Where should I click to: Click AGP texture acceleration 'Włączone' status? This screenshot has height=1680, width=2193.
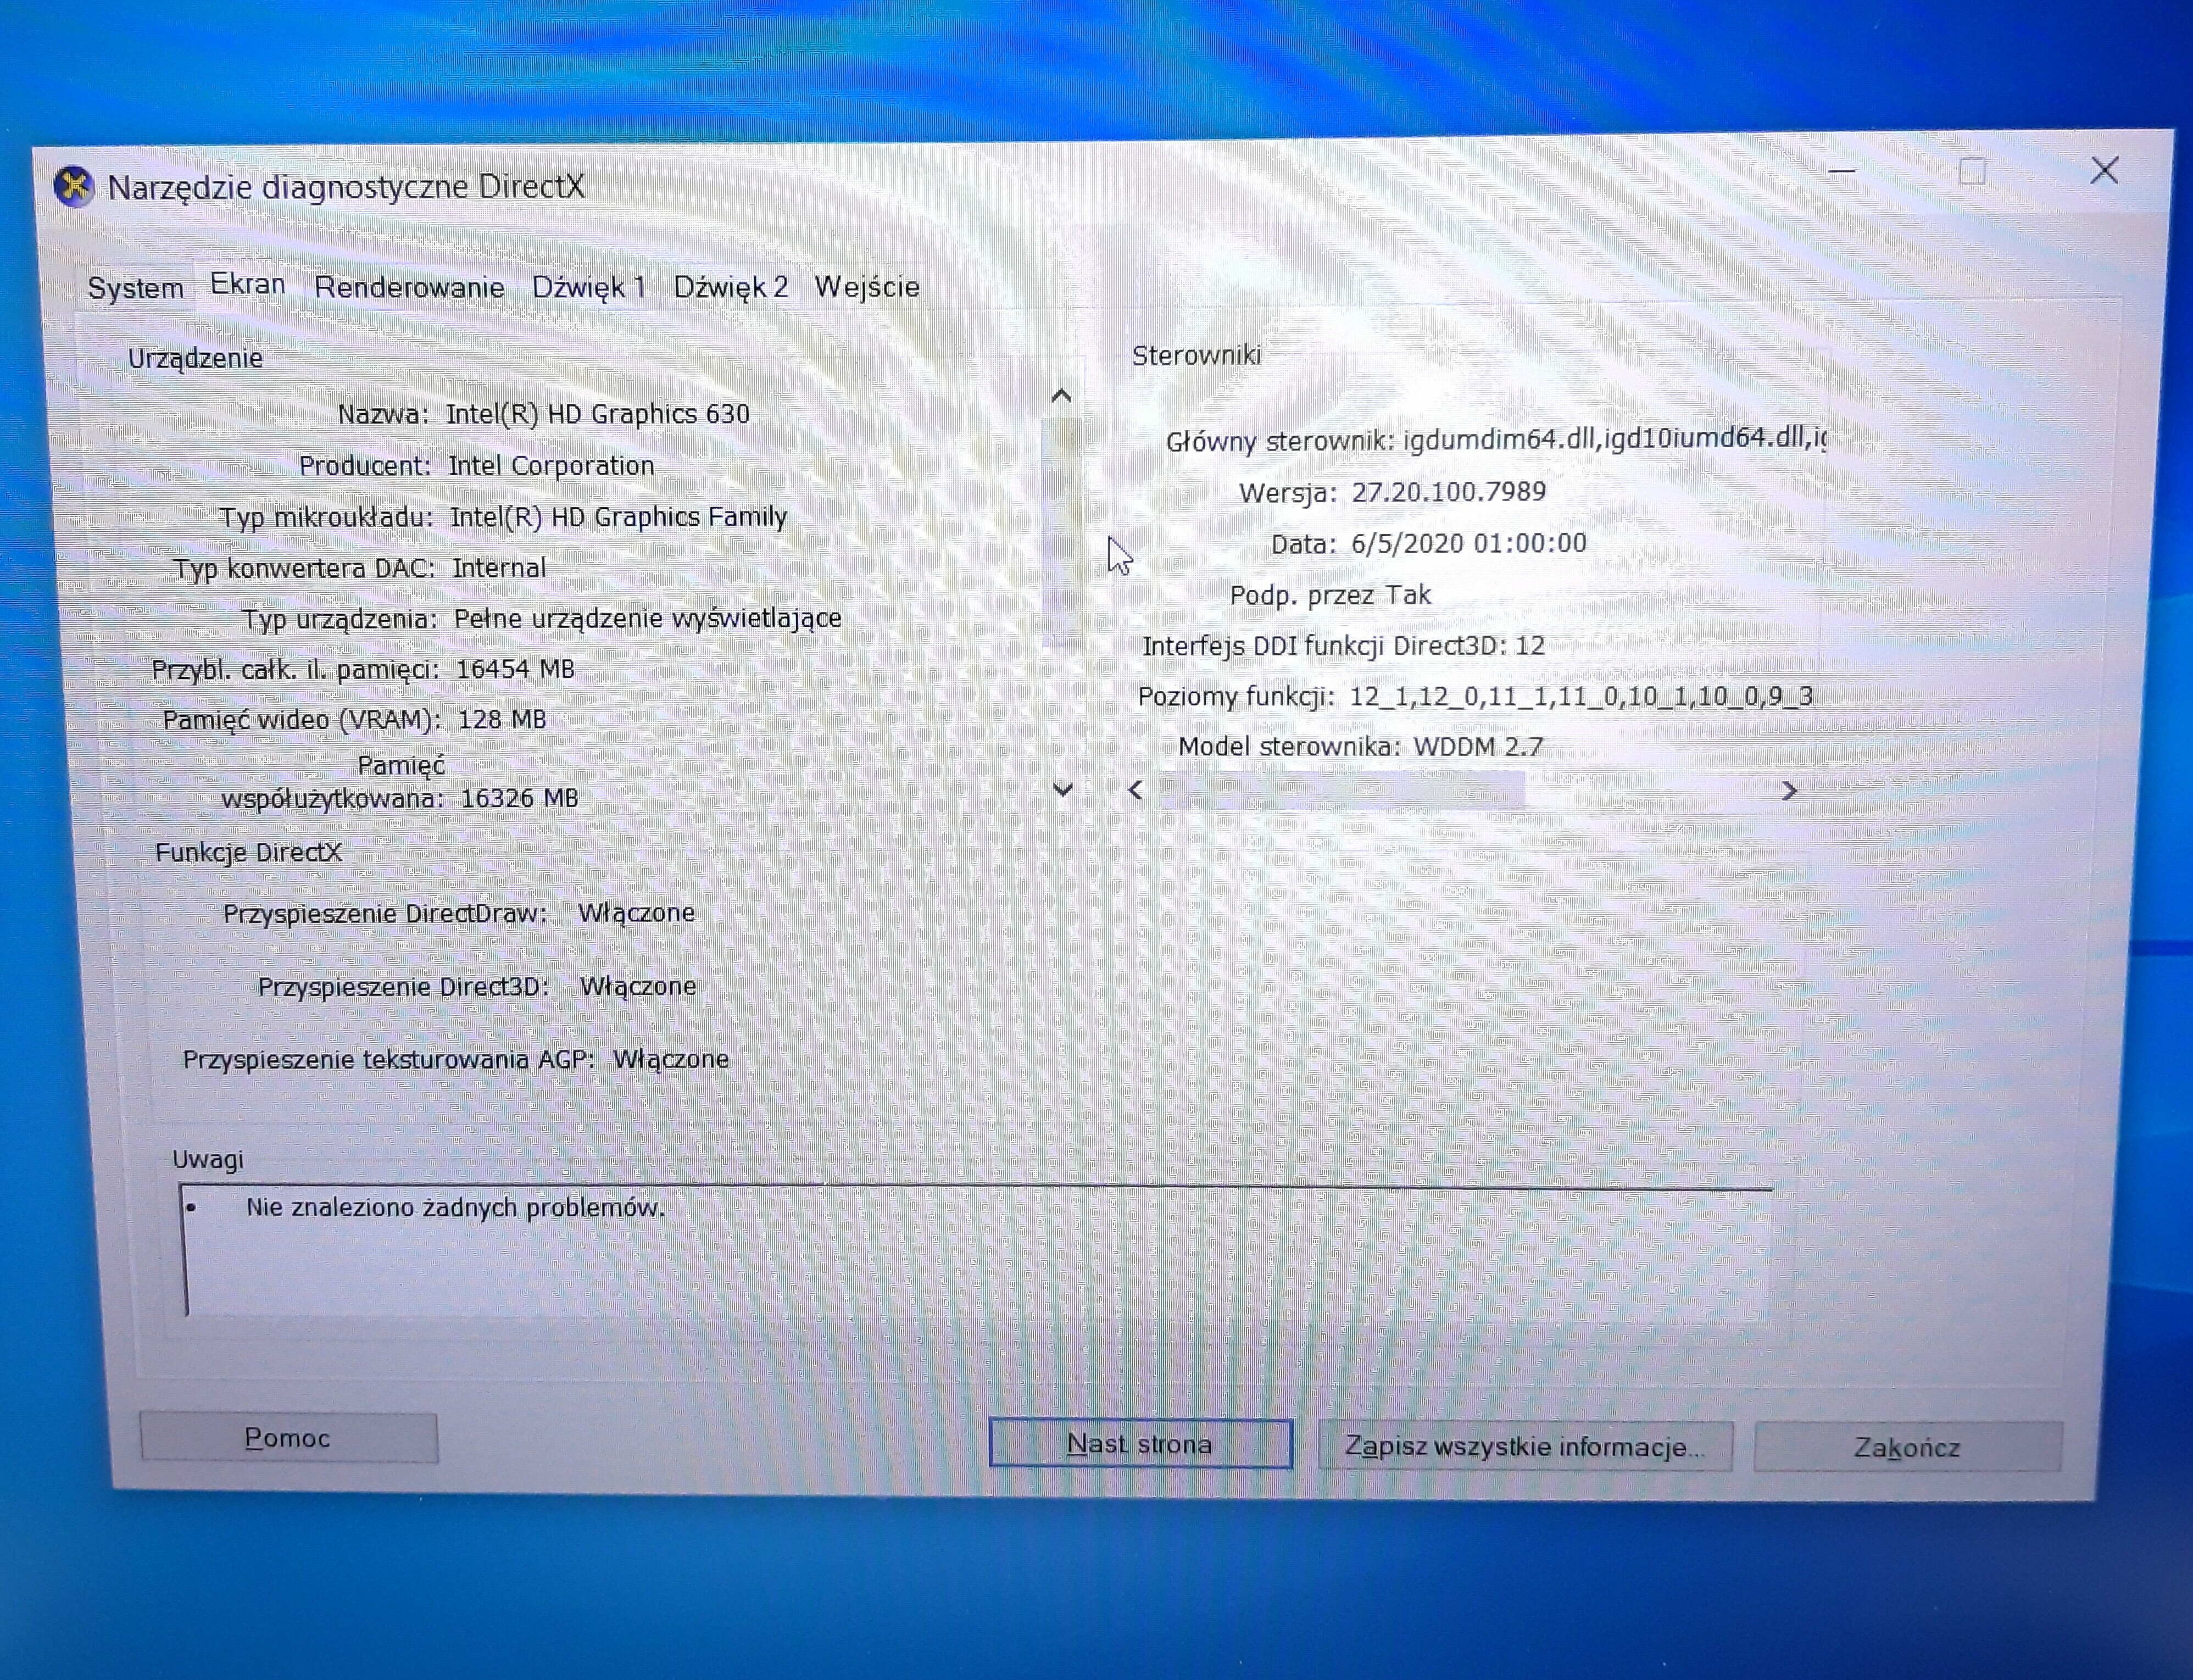tap(671, 1060)
